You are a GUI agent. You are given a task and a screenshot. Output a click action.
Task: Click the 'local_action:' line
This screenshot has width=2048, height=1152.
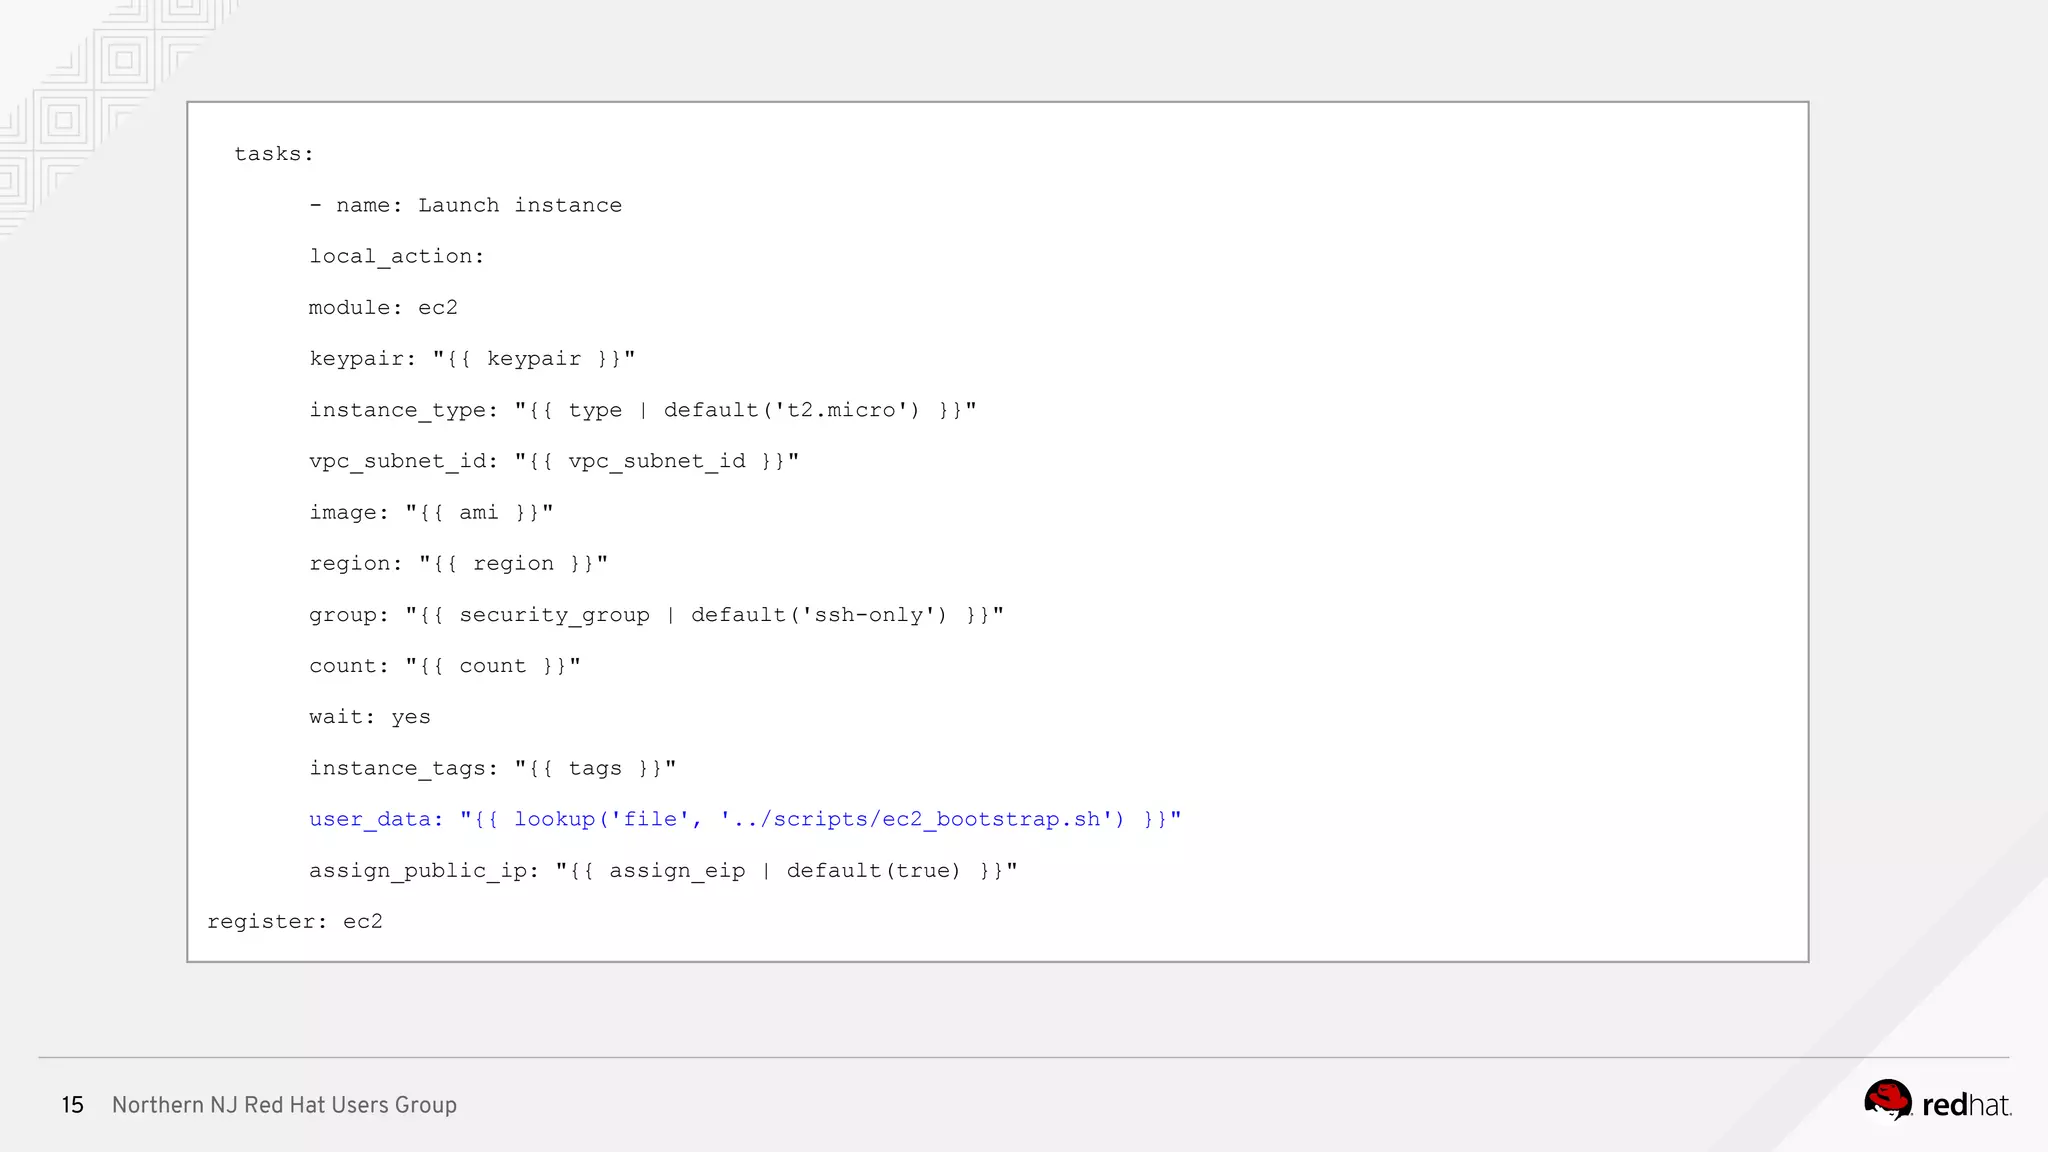click(x=397, y=256)
